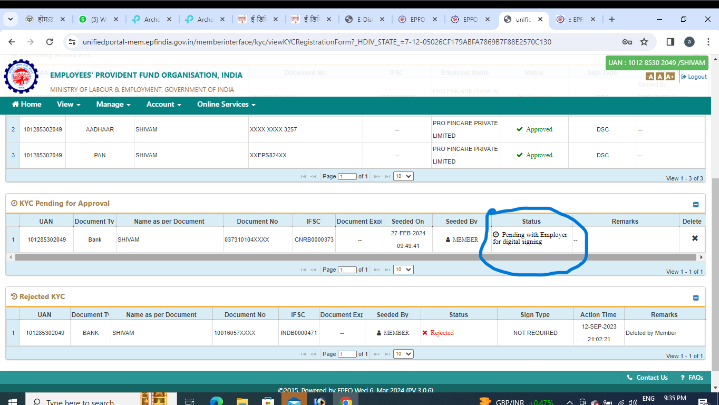Click CNRB0000373 IFSC cell

click(314, 239)
